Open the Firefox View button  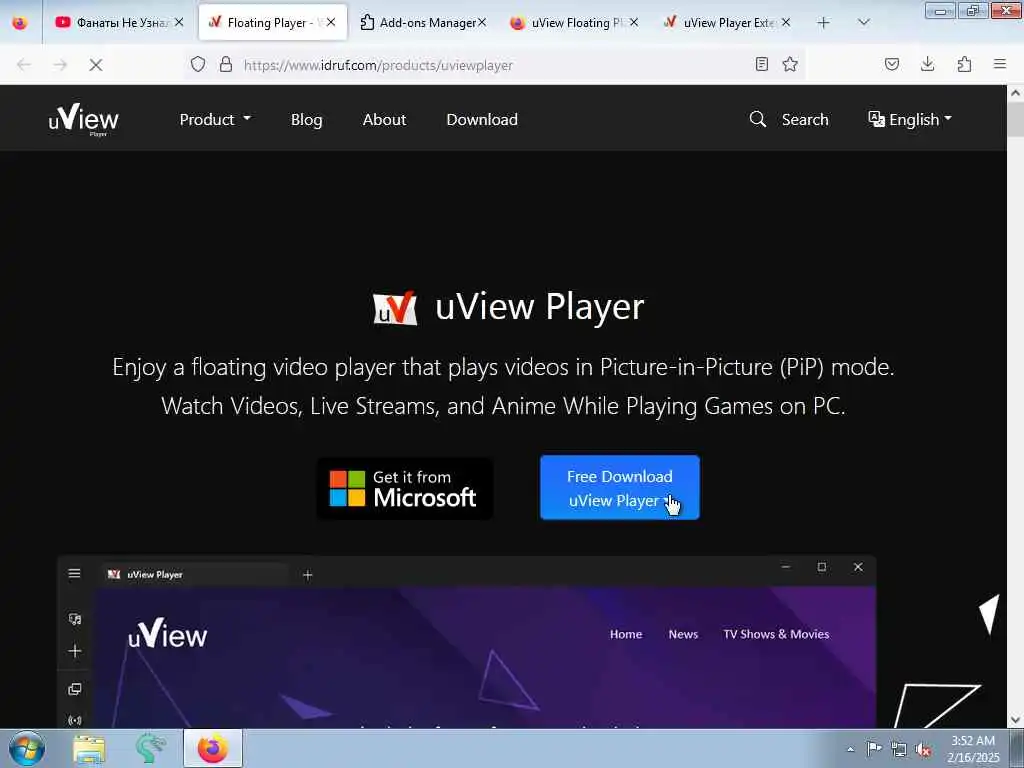pos(20,23)
